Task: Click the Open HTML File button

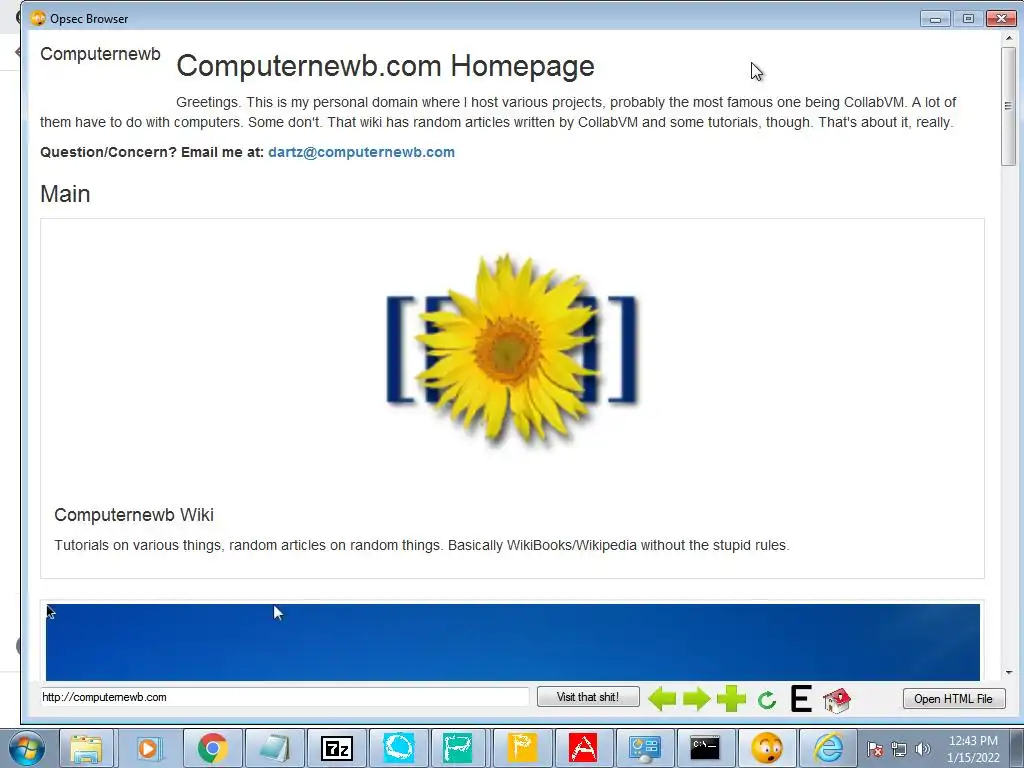Action: pos(953,699)
